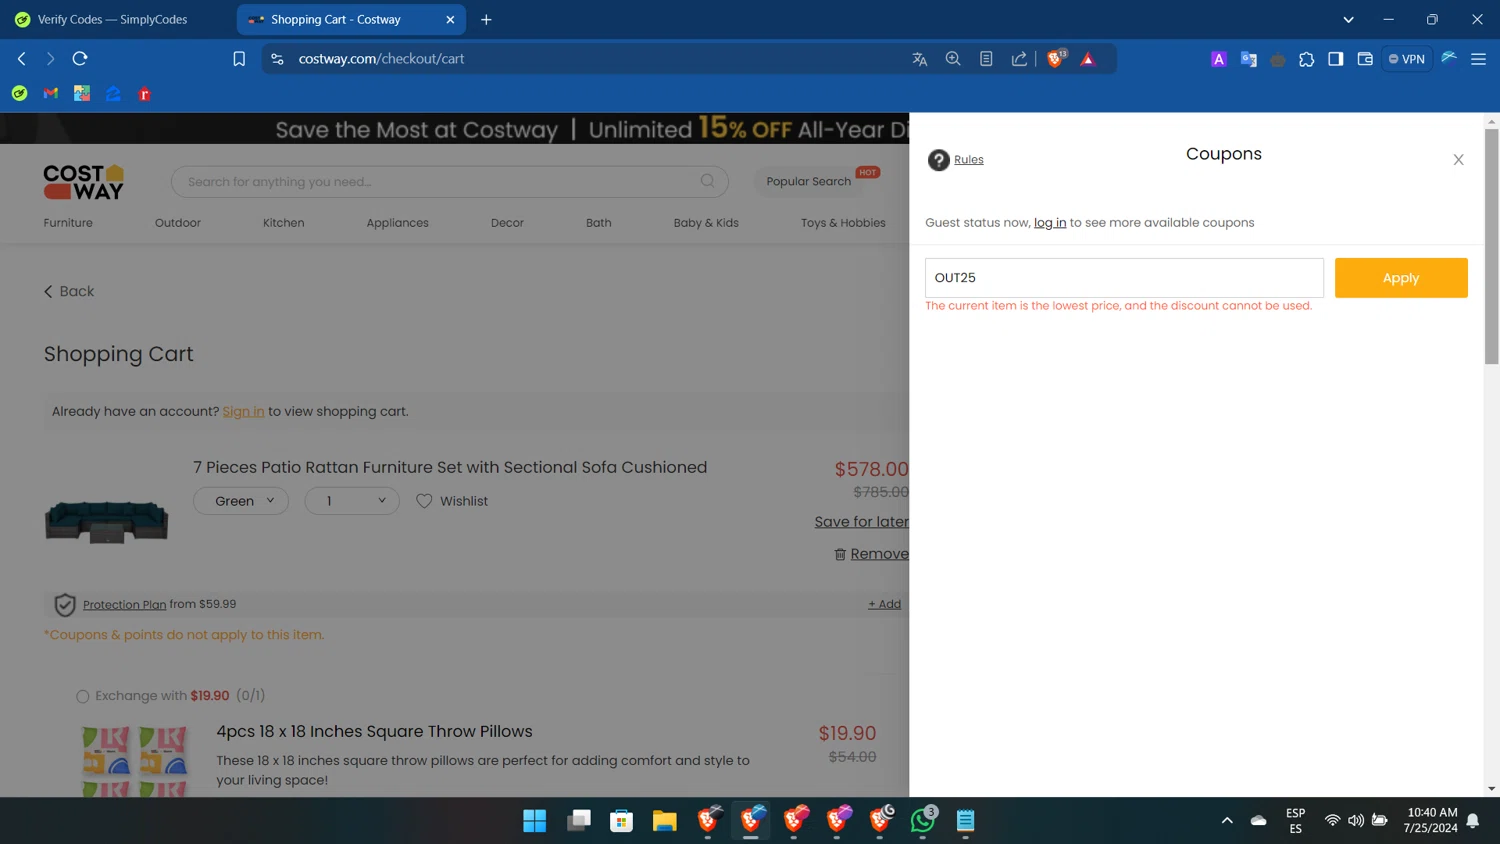Open the notifications bell in taskbar
1500x844 pixels.
[x=1473, y=821]
